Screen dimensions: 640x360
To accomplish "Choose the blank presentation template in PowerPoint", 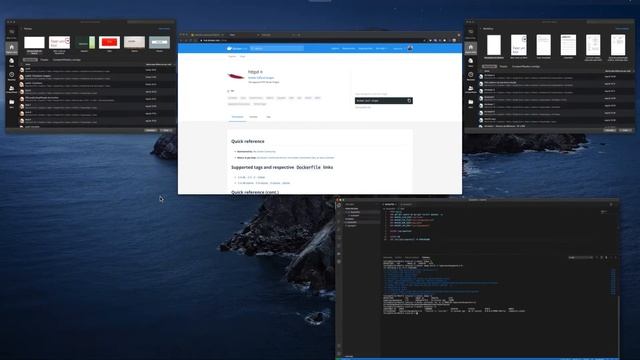I will [x=34, y=42].
